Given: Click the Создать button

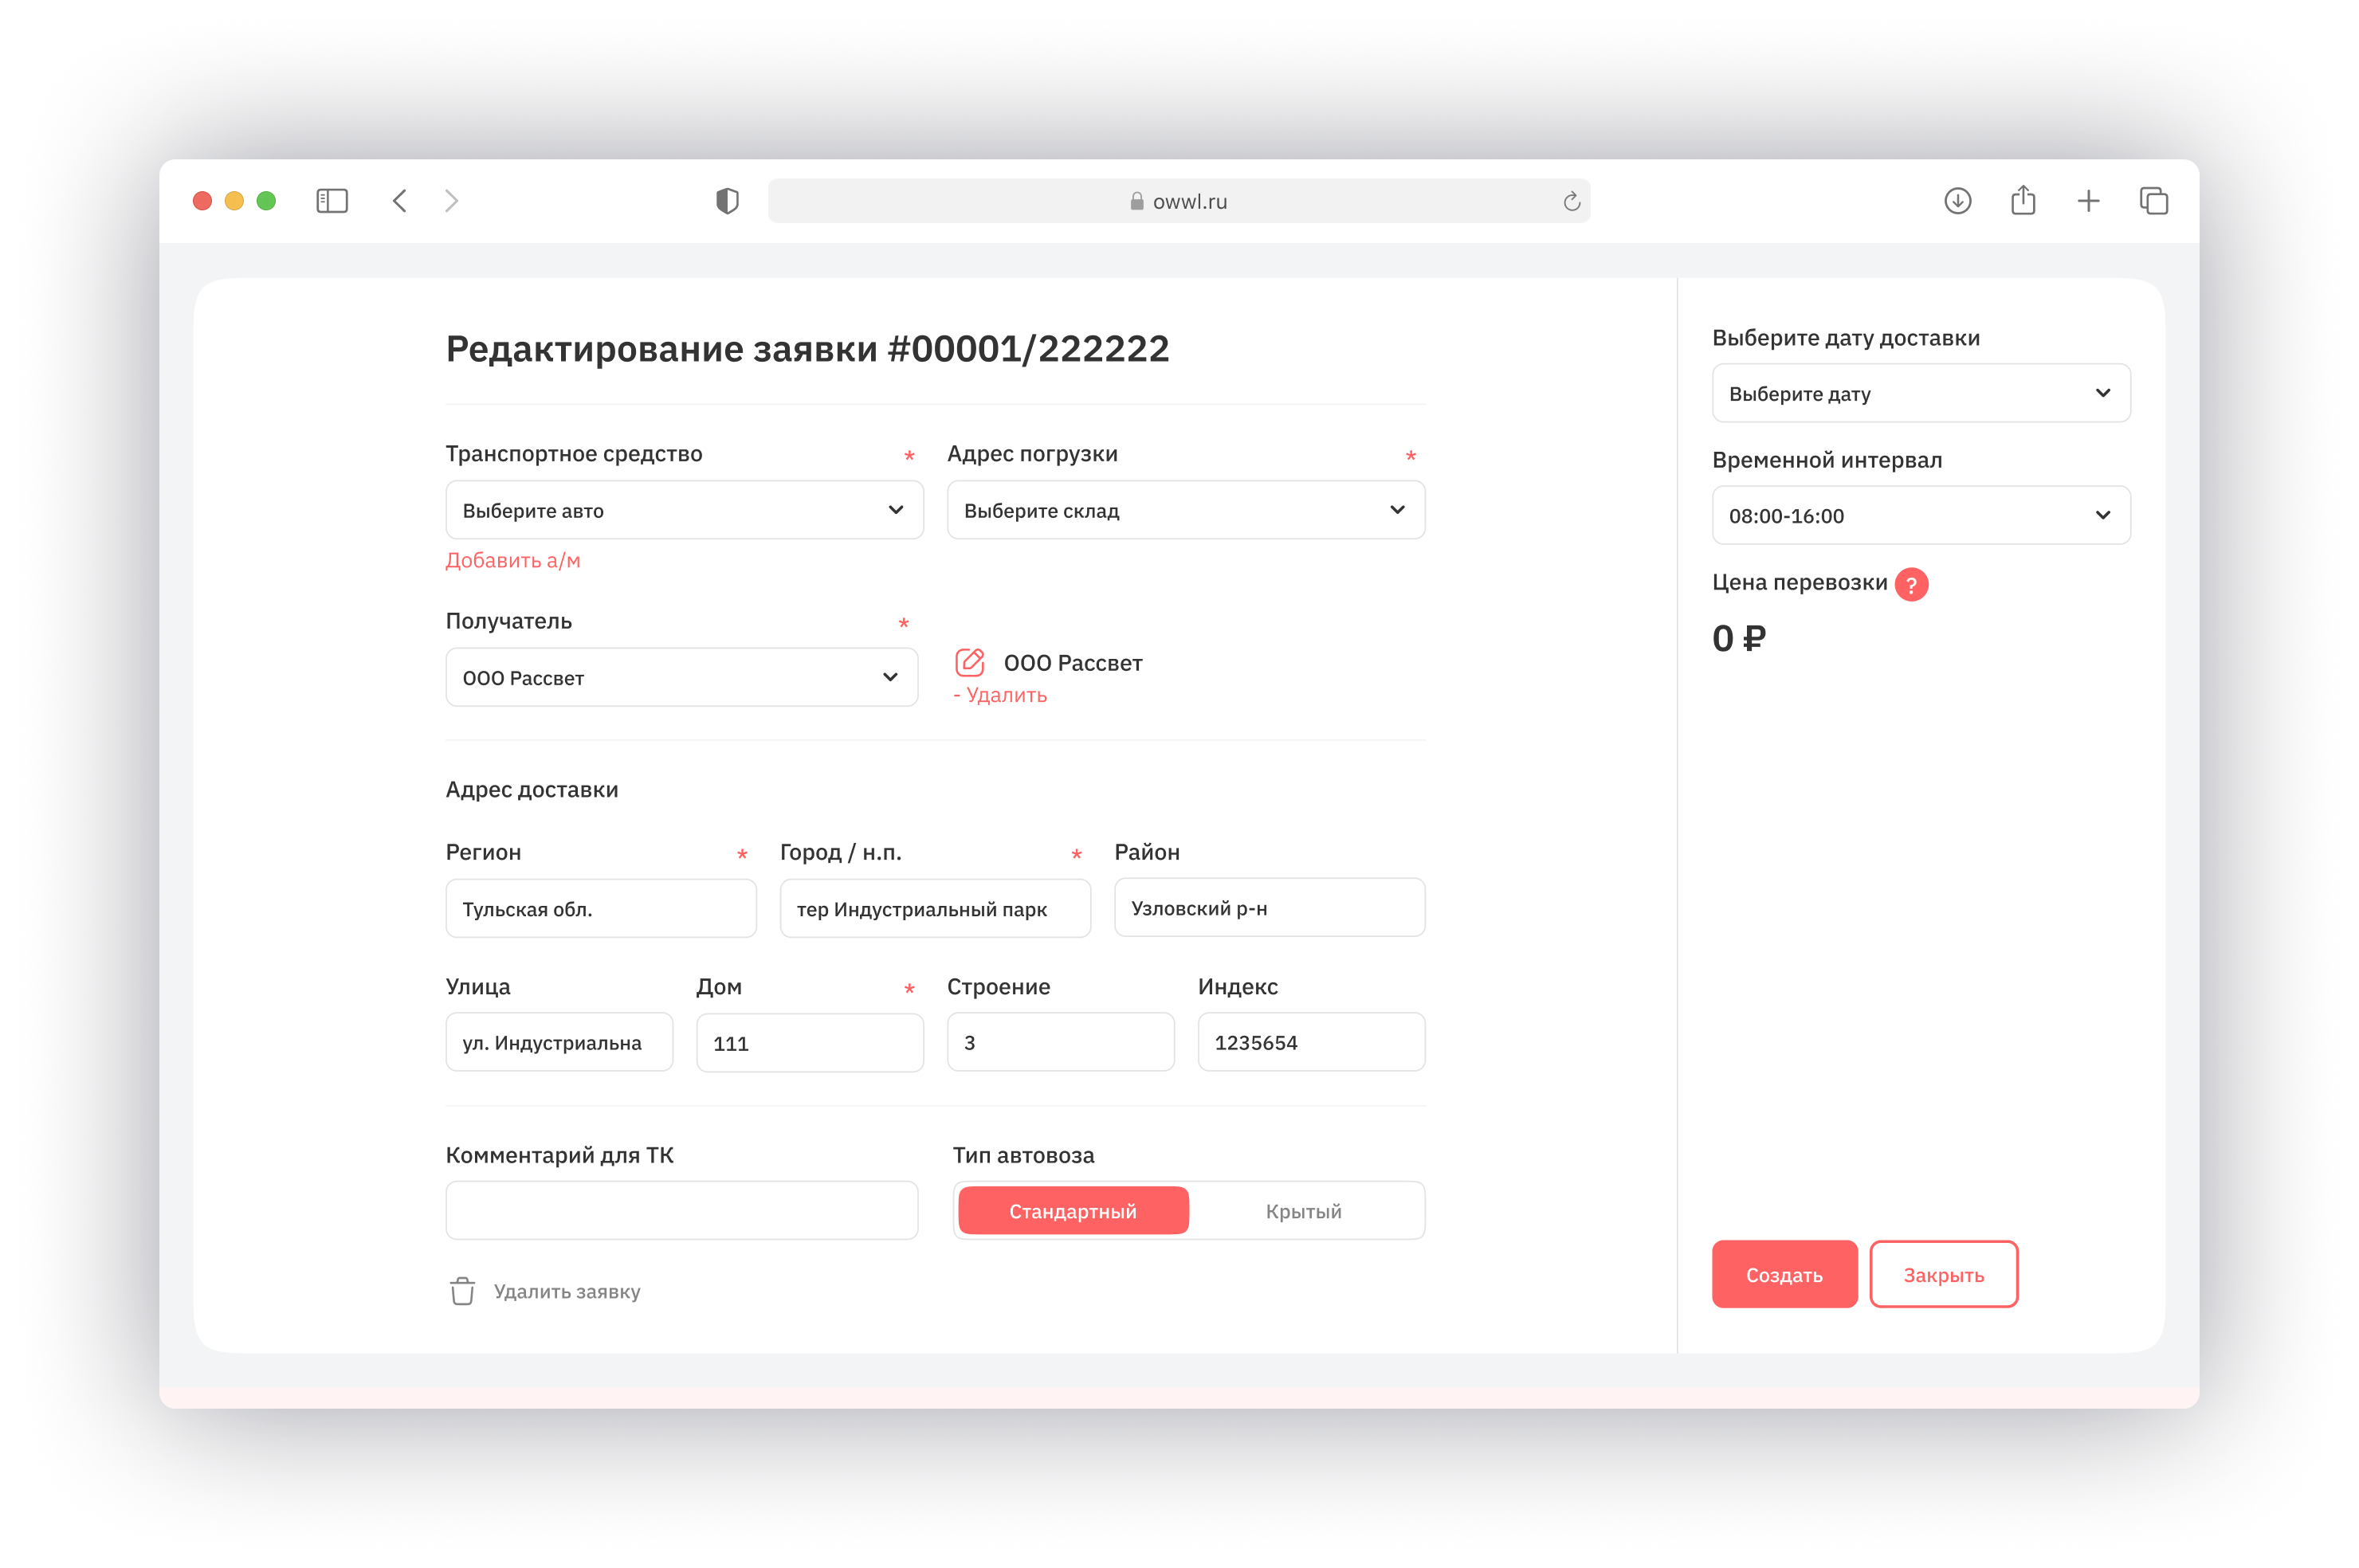Looking at the screenshot, I should (x=1784, y=1274).
